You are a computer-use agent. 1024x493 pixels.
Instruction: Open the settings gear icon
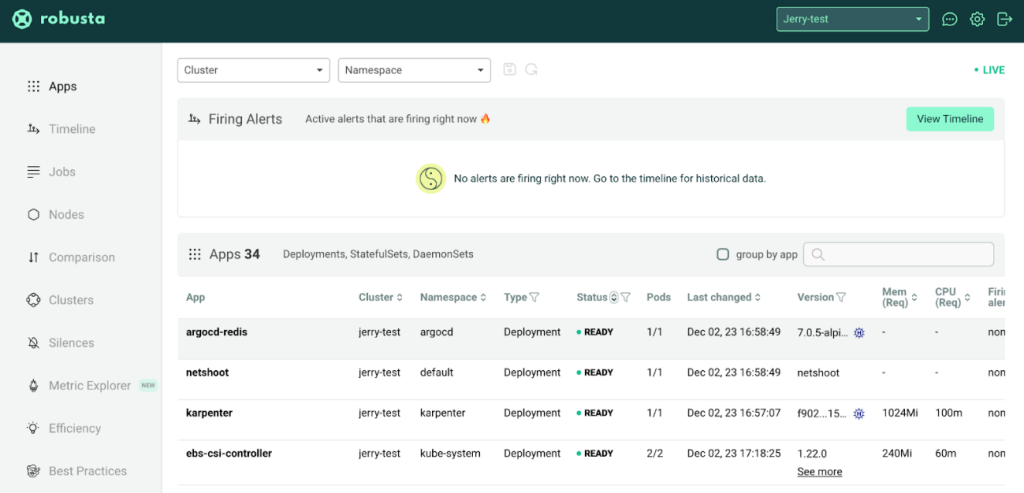pos(977,19)
